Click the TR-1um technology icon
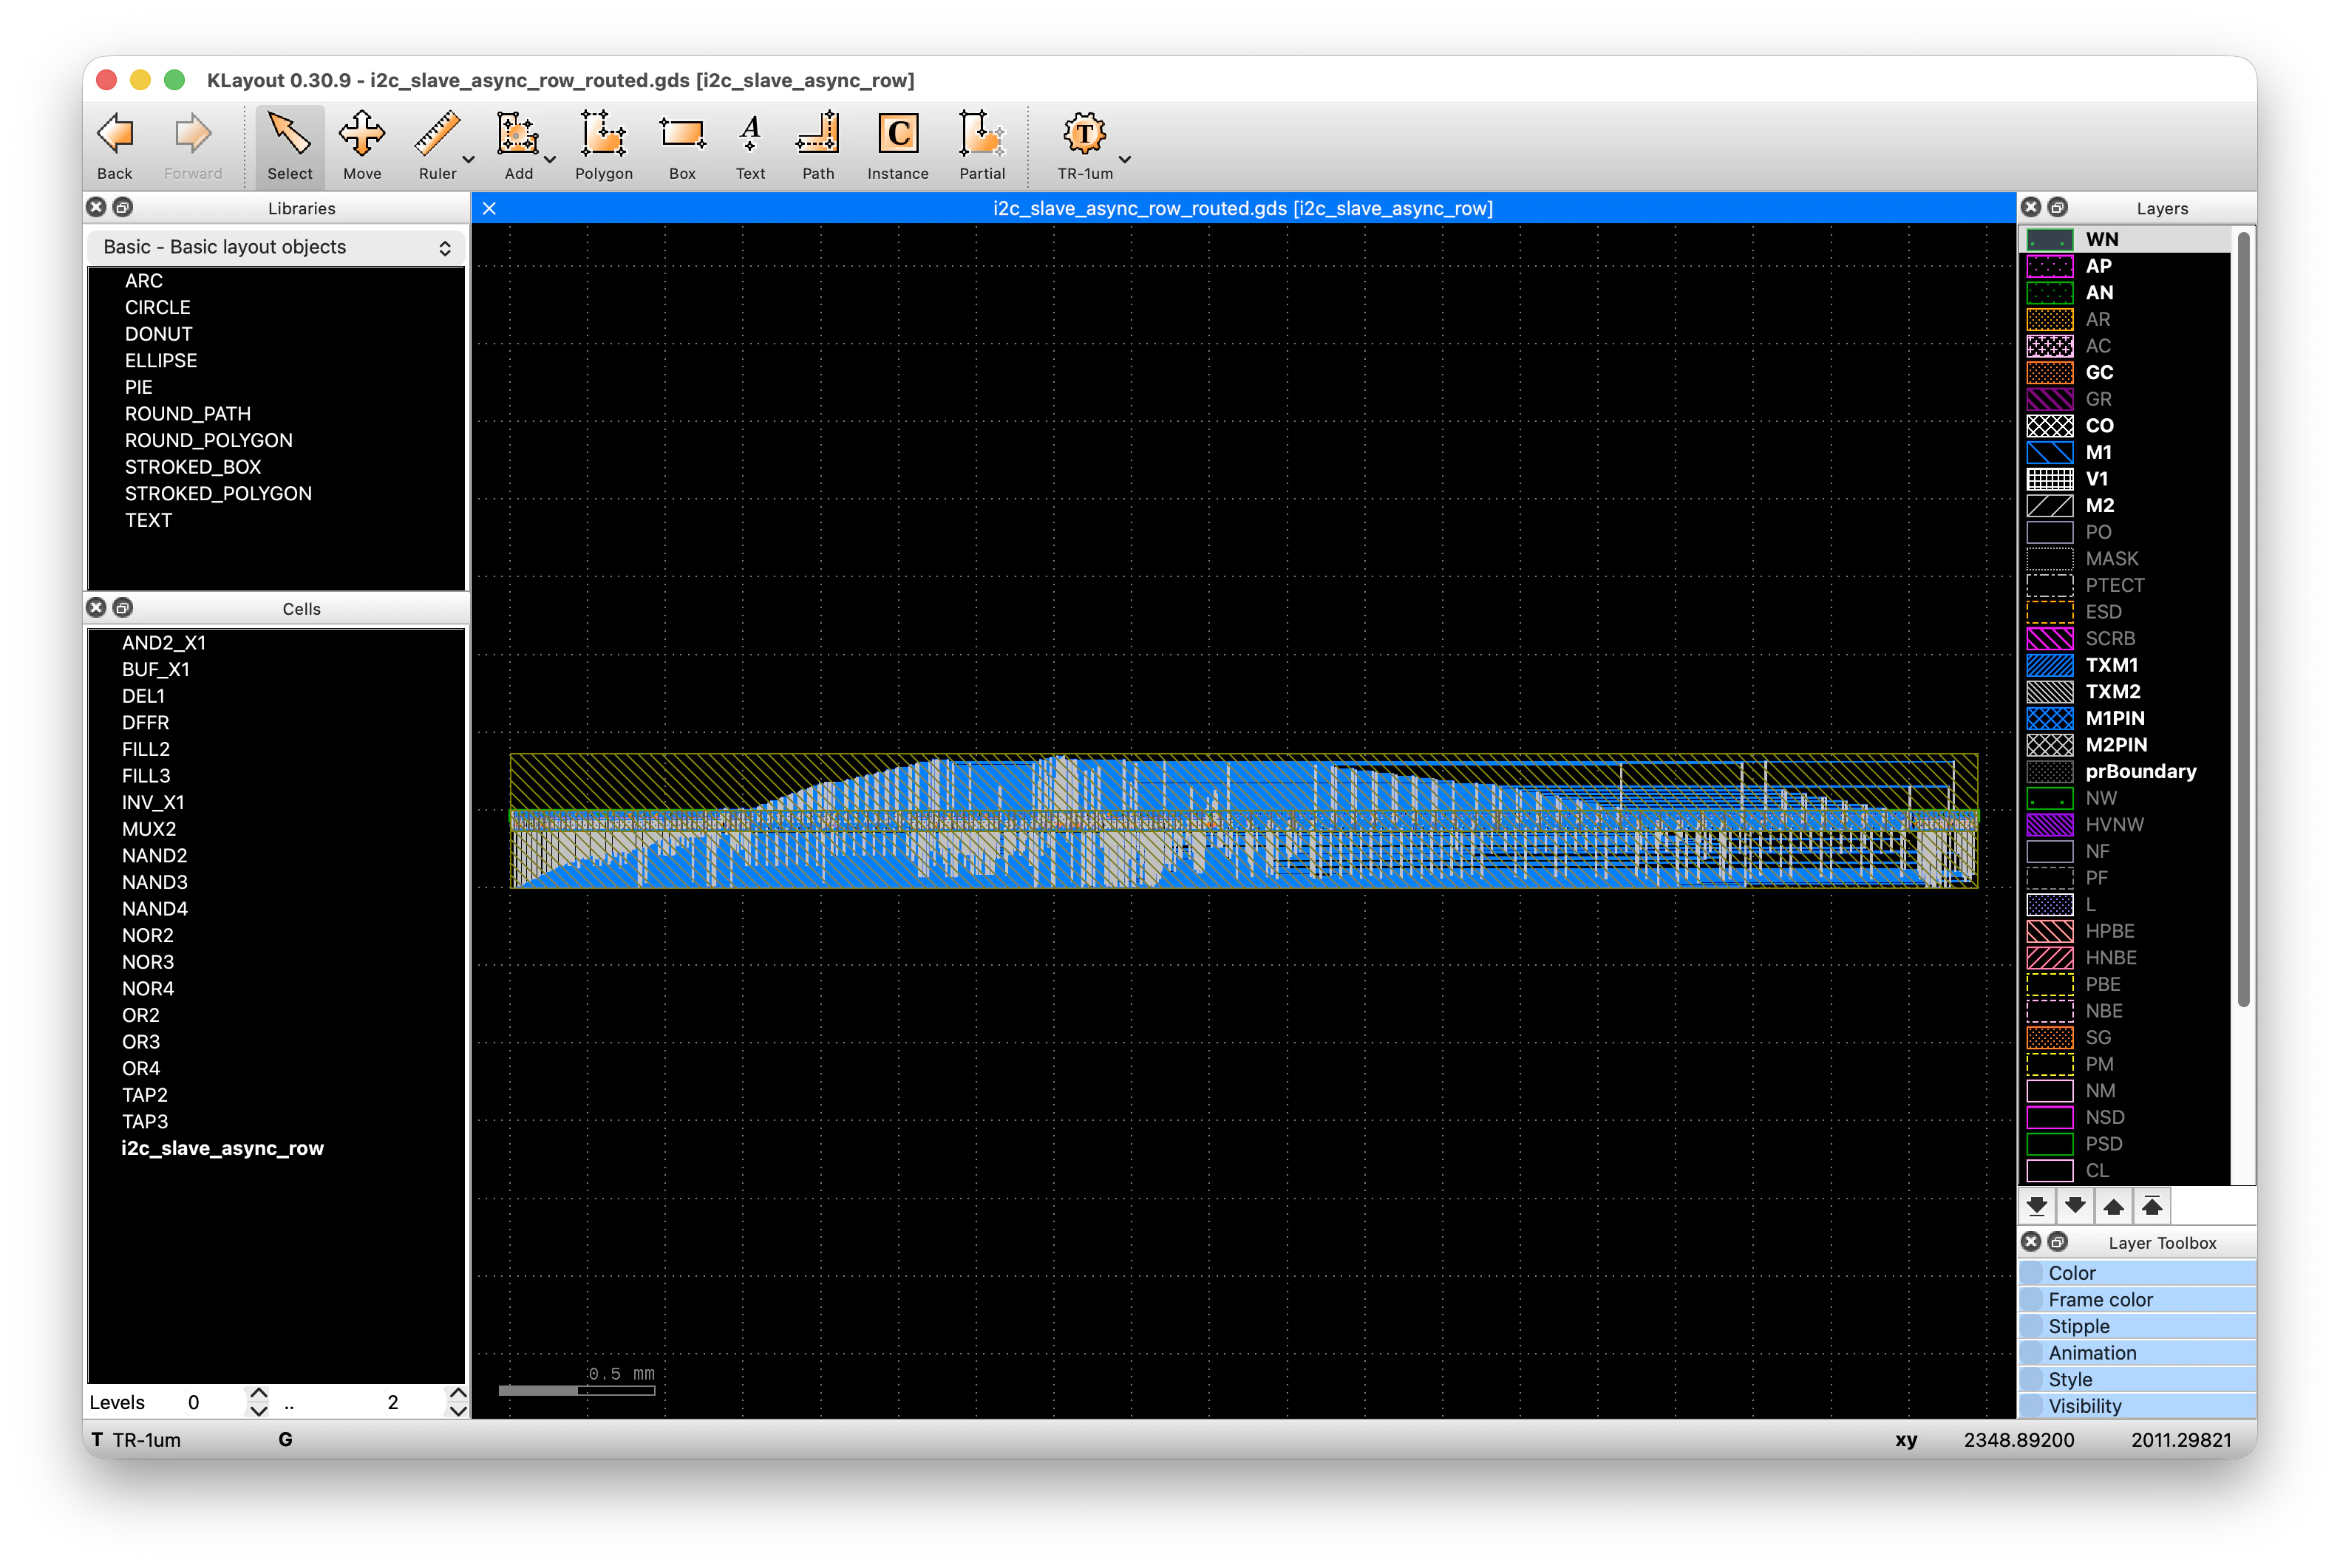This screenshot has width=2340, height=1568. point(1084,146)
